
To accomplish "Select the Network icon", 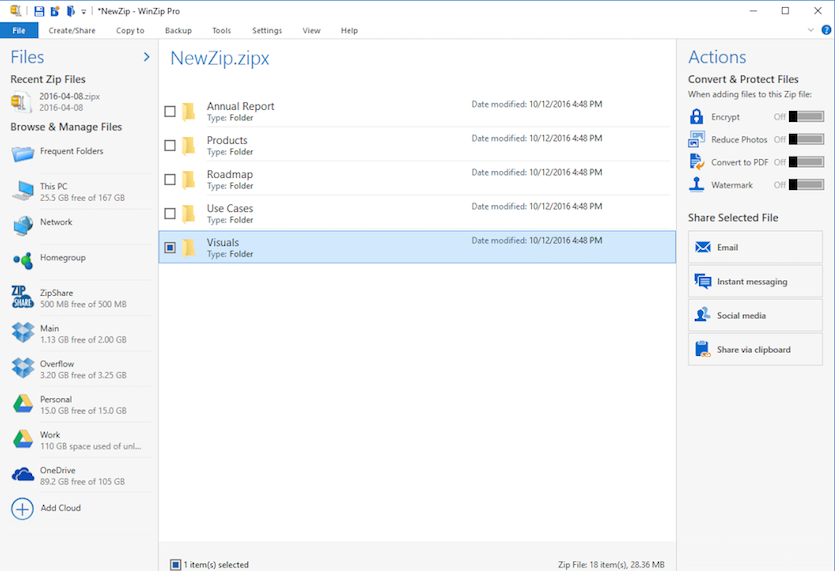I will click(x=23, y=226).
